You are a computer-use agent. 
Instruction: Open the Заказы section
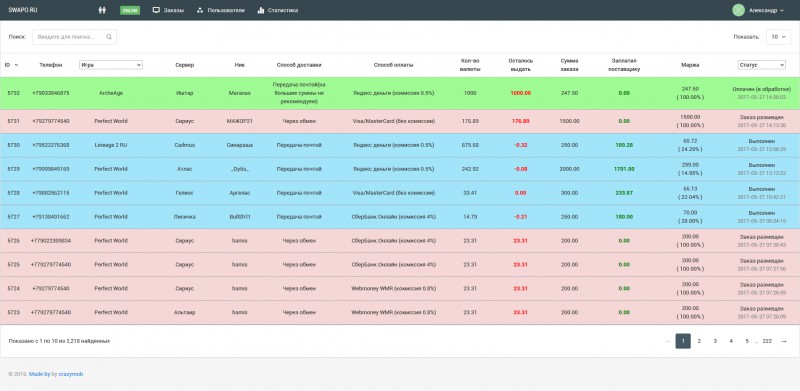(168, 10)
